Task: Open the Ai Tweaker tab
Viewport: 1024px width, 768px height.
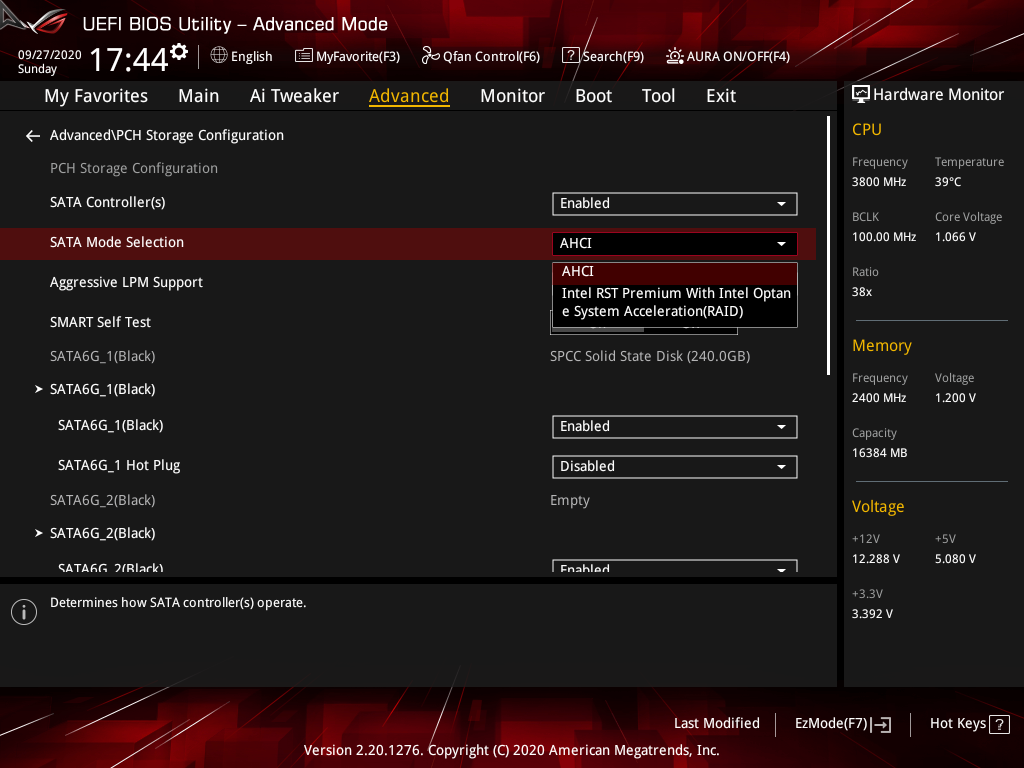Action: click(294, 96)
